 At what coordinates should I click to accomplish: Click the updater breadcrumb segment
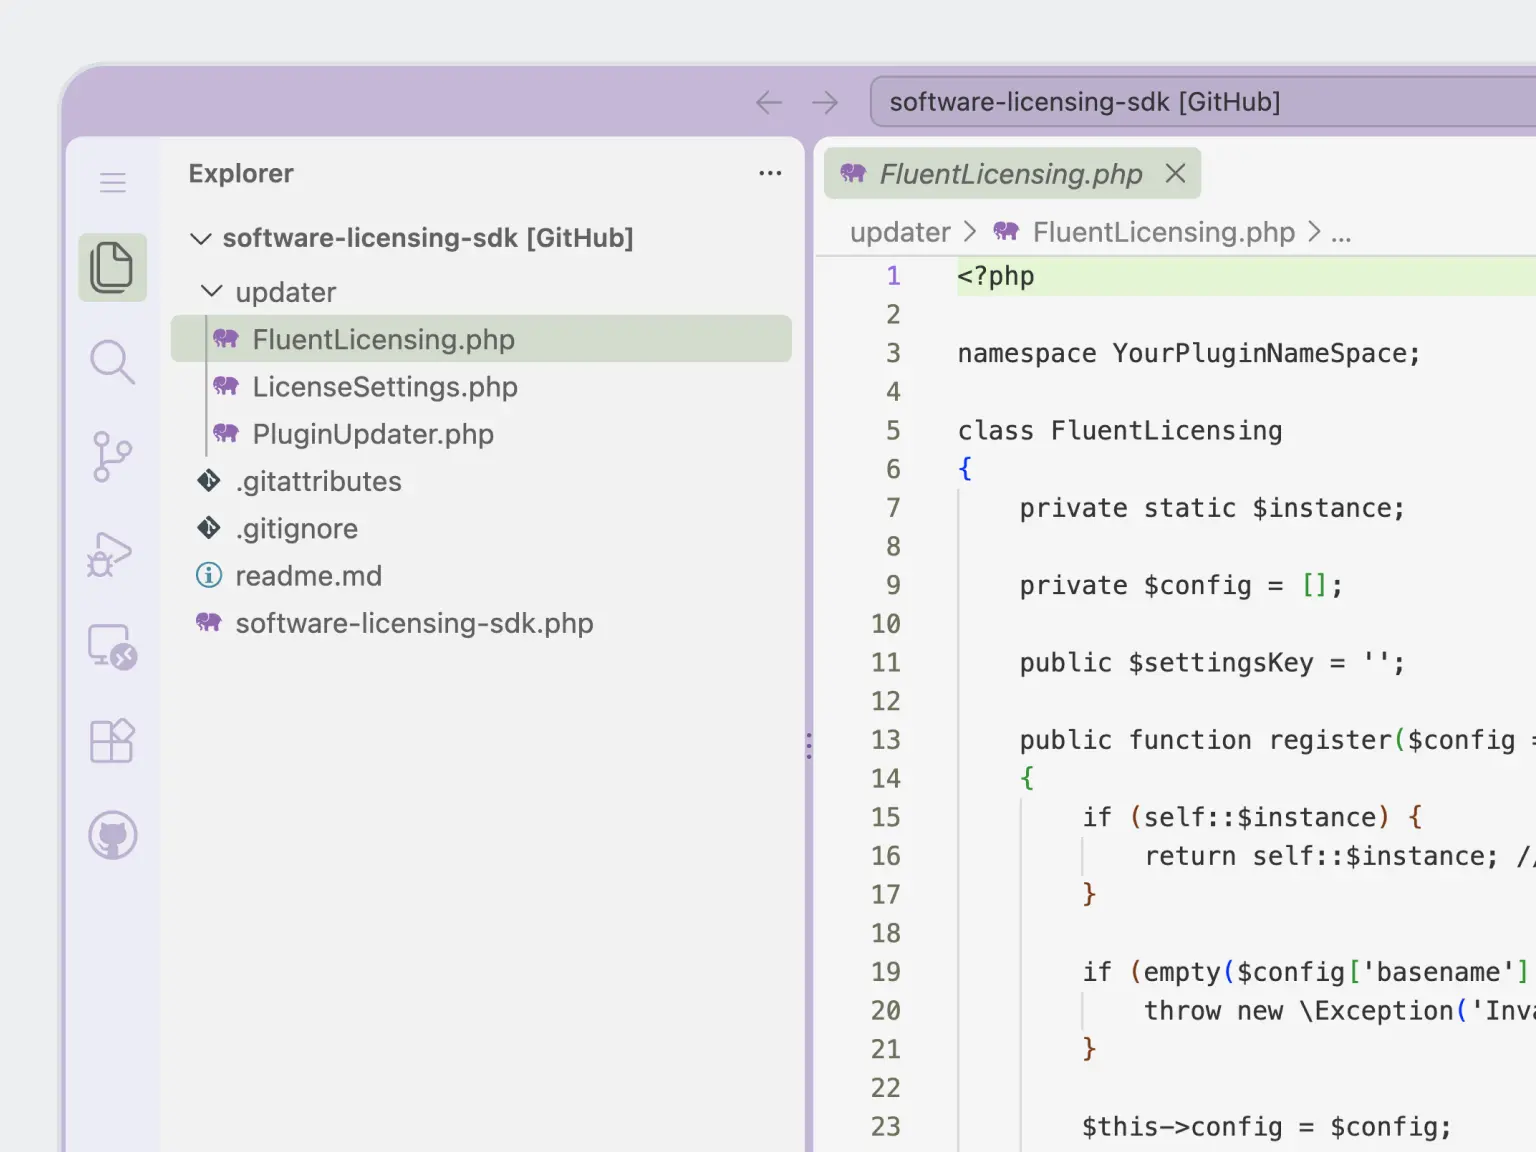coord(900,232)
